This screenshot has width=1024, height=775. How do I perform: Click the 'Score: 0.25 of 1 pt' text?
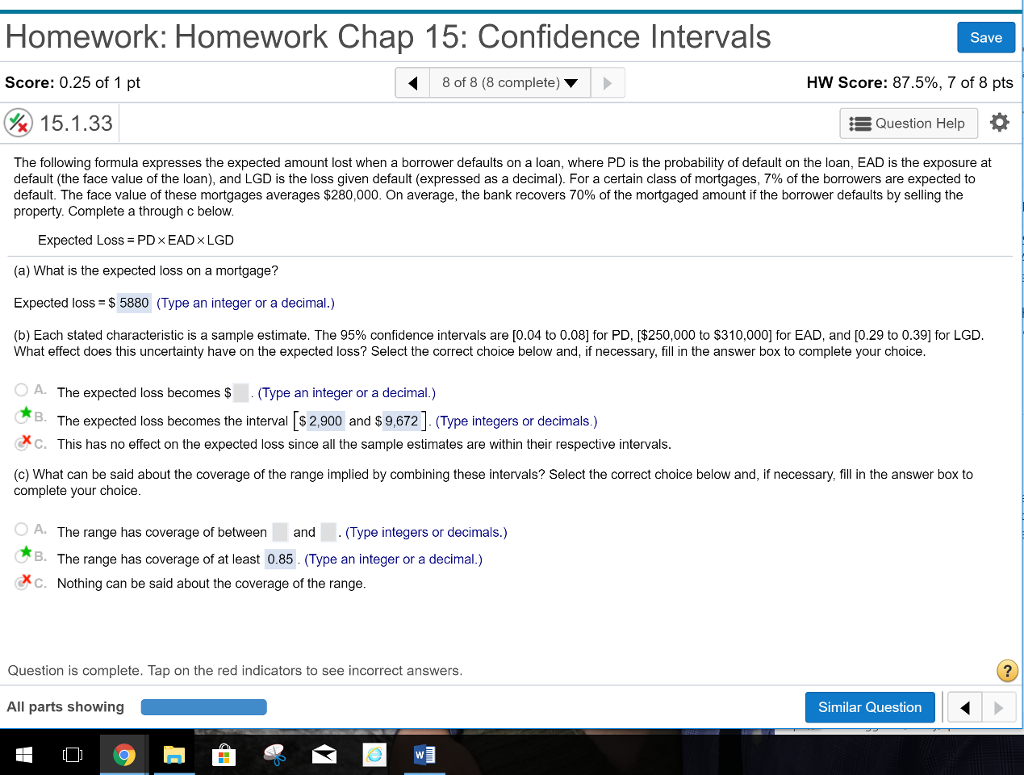(x=72, y=83)
